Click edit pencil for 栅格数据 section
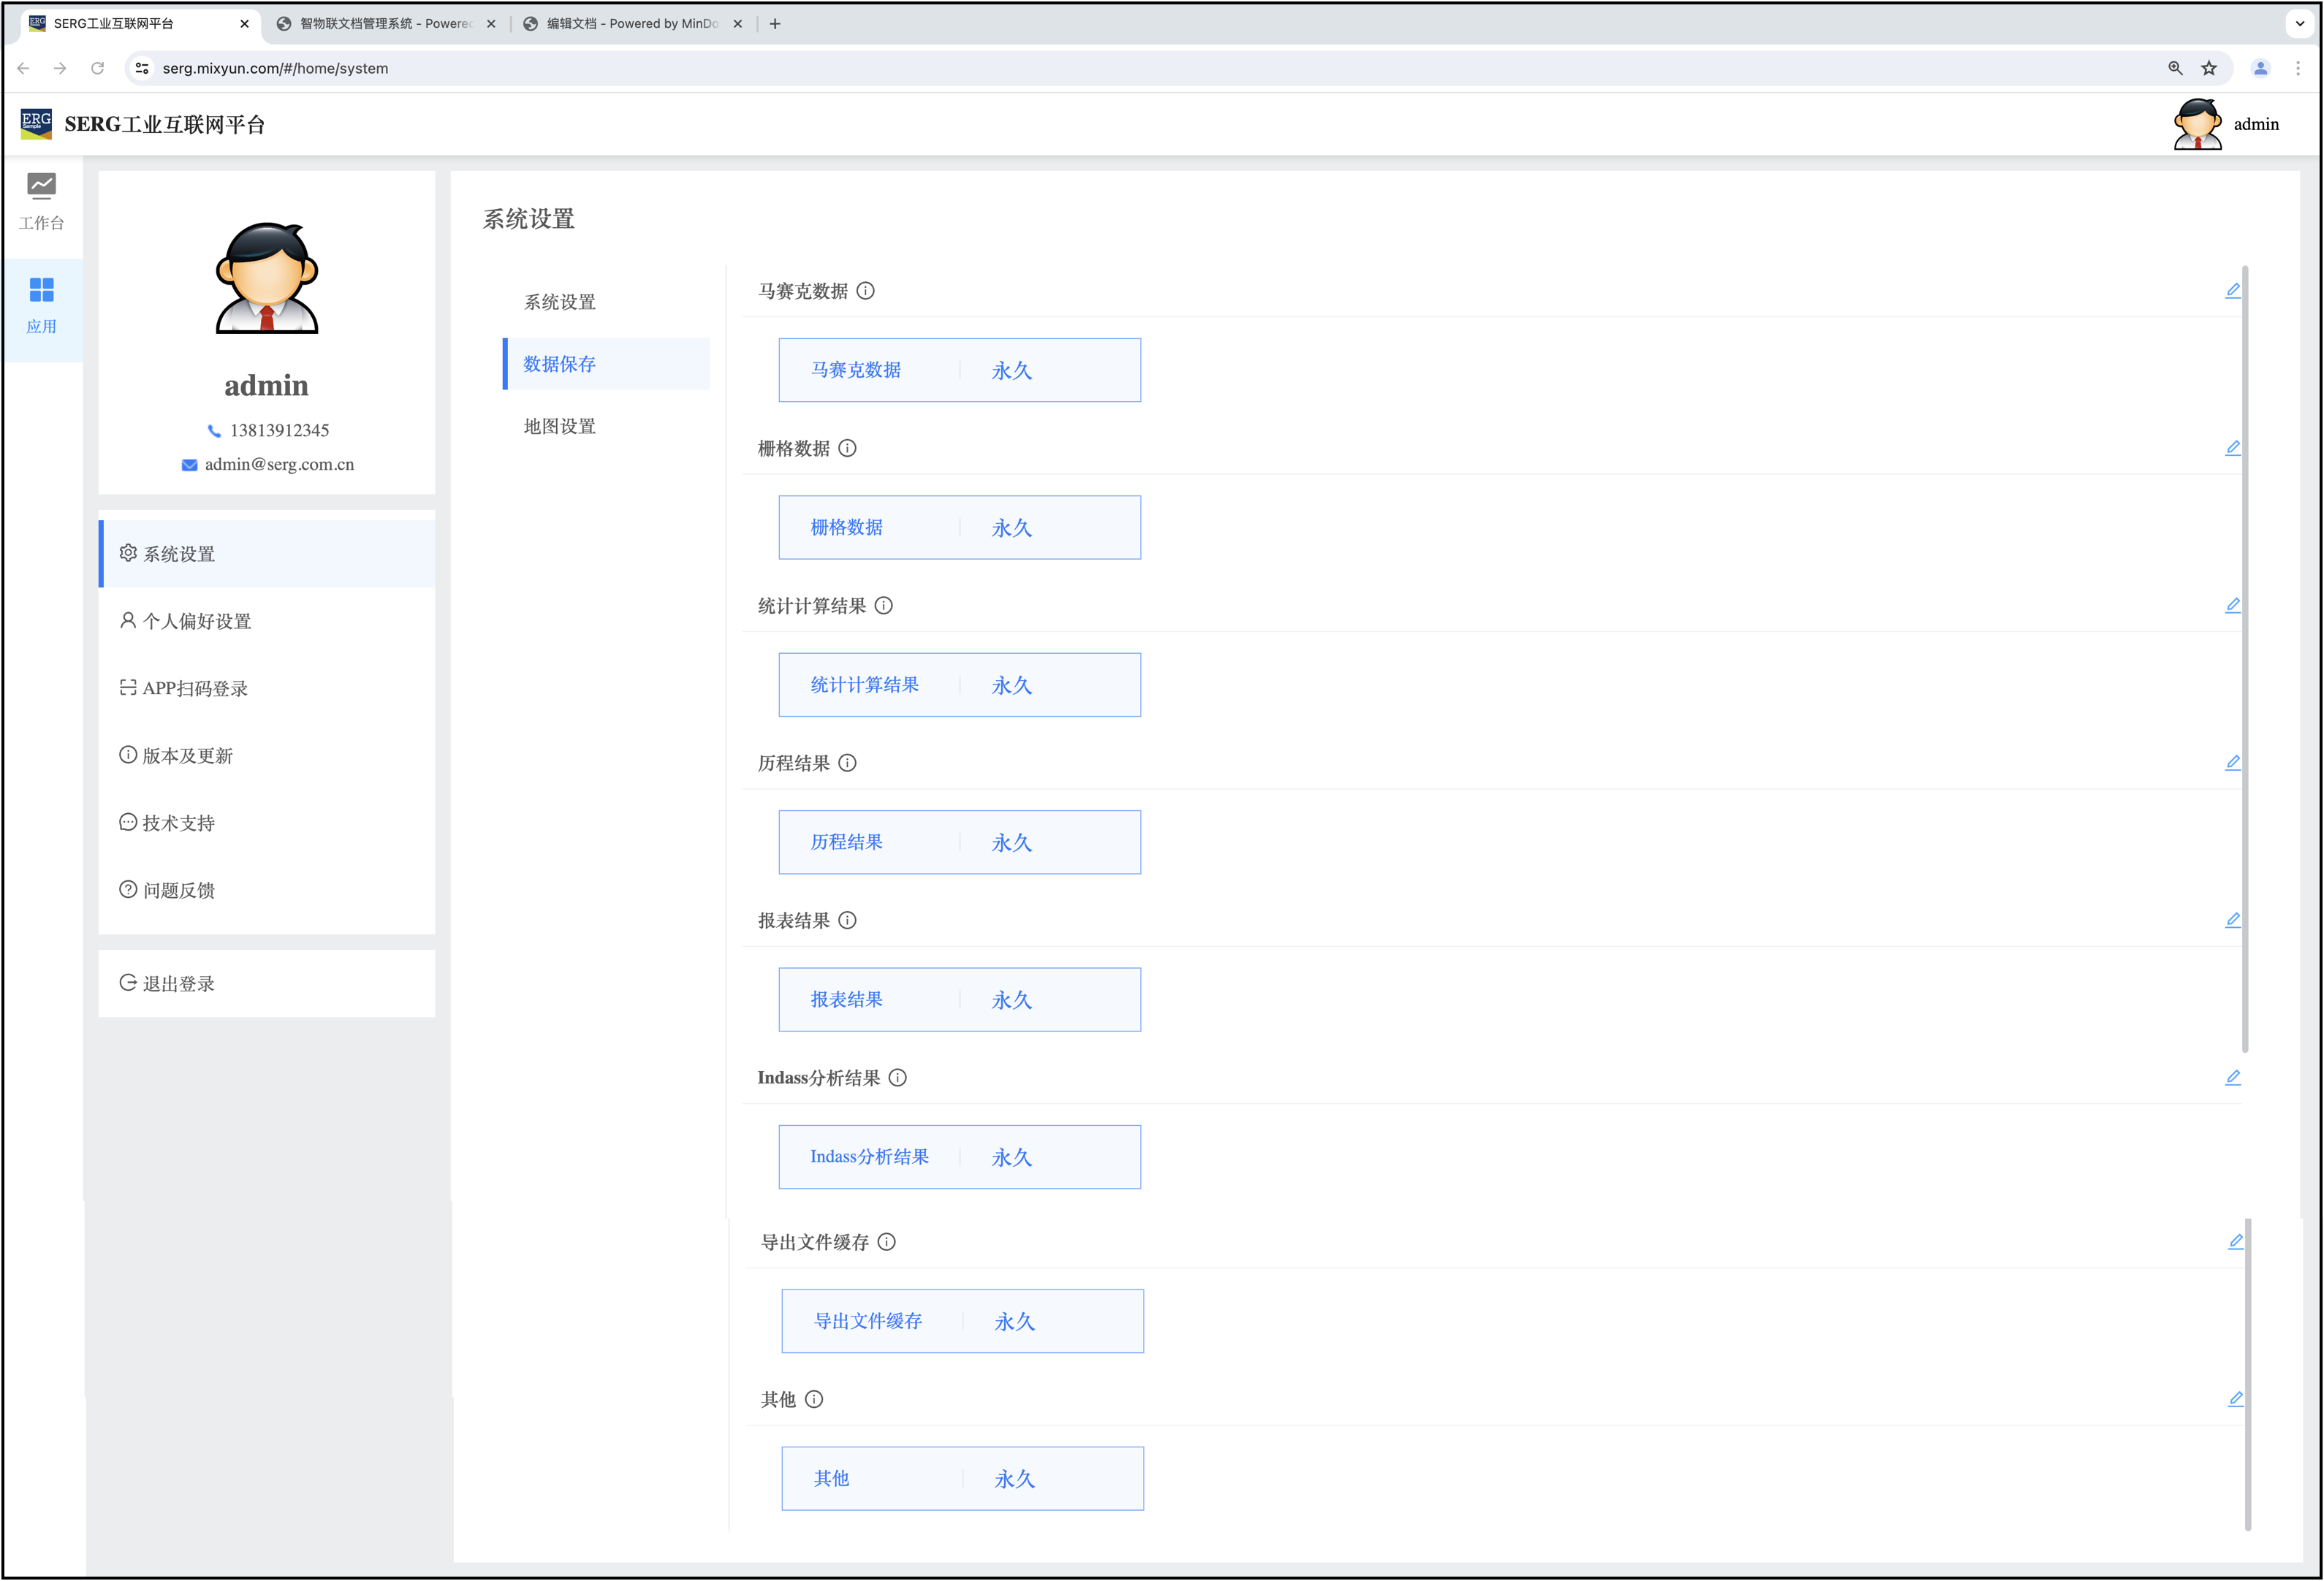 pos(2232,448)
